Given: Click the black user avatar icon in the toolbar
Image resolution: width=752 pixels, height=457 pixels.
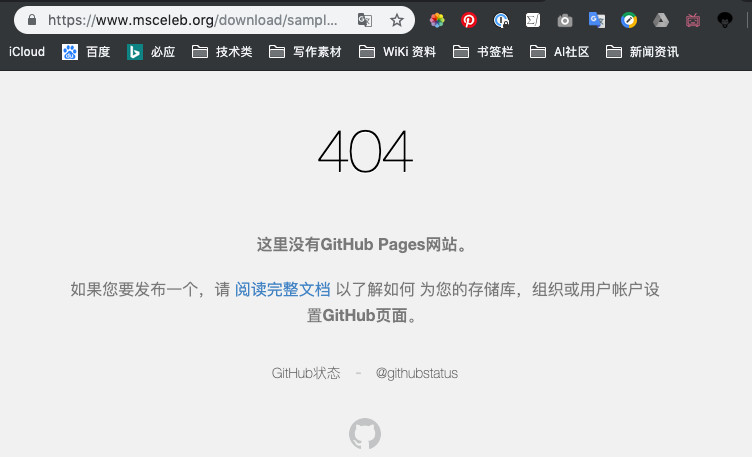Looking at the screenshot, I should tap(725, 20).
